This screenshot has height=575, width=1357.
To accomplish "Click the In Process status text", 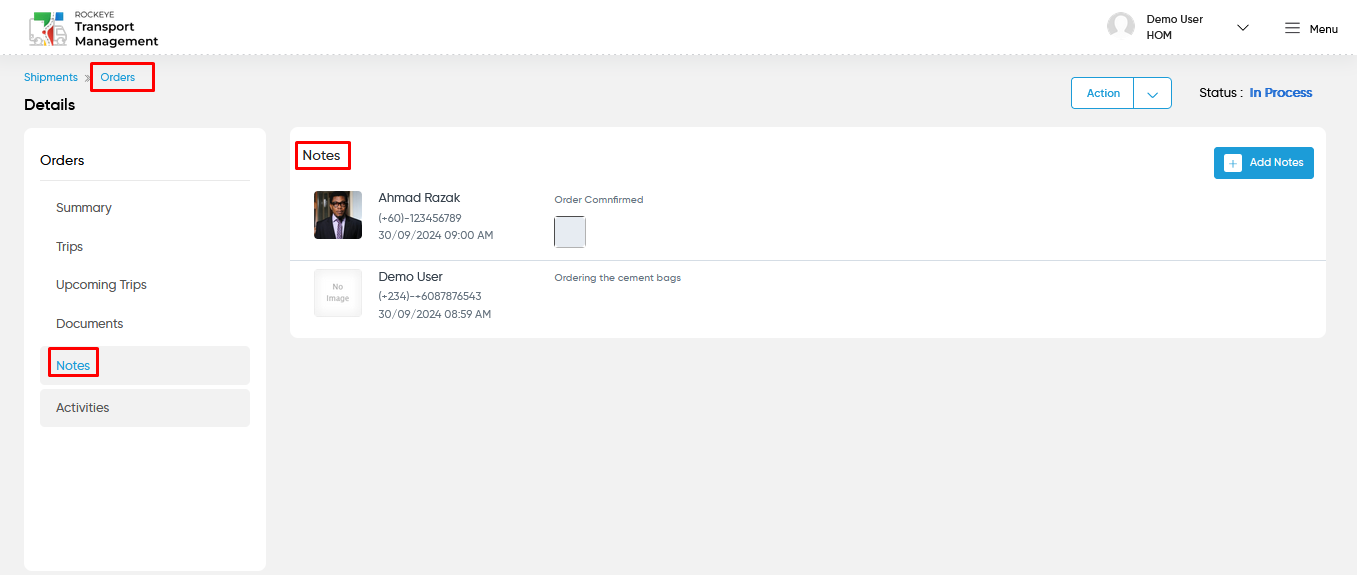I will point(1281,93).
